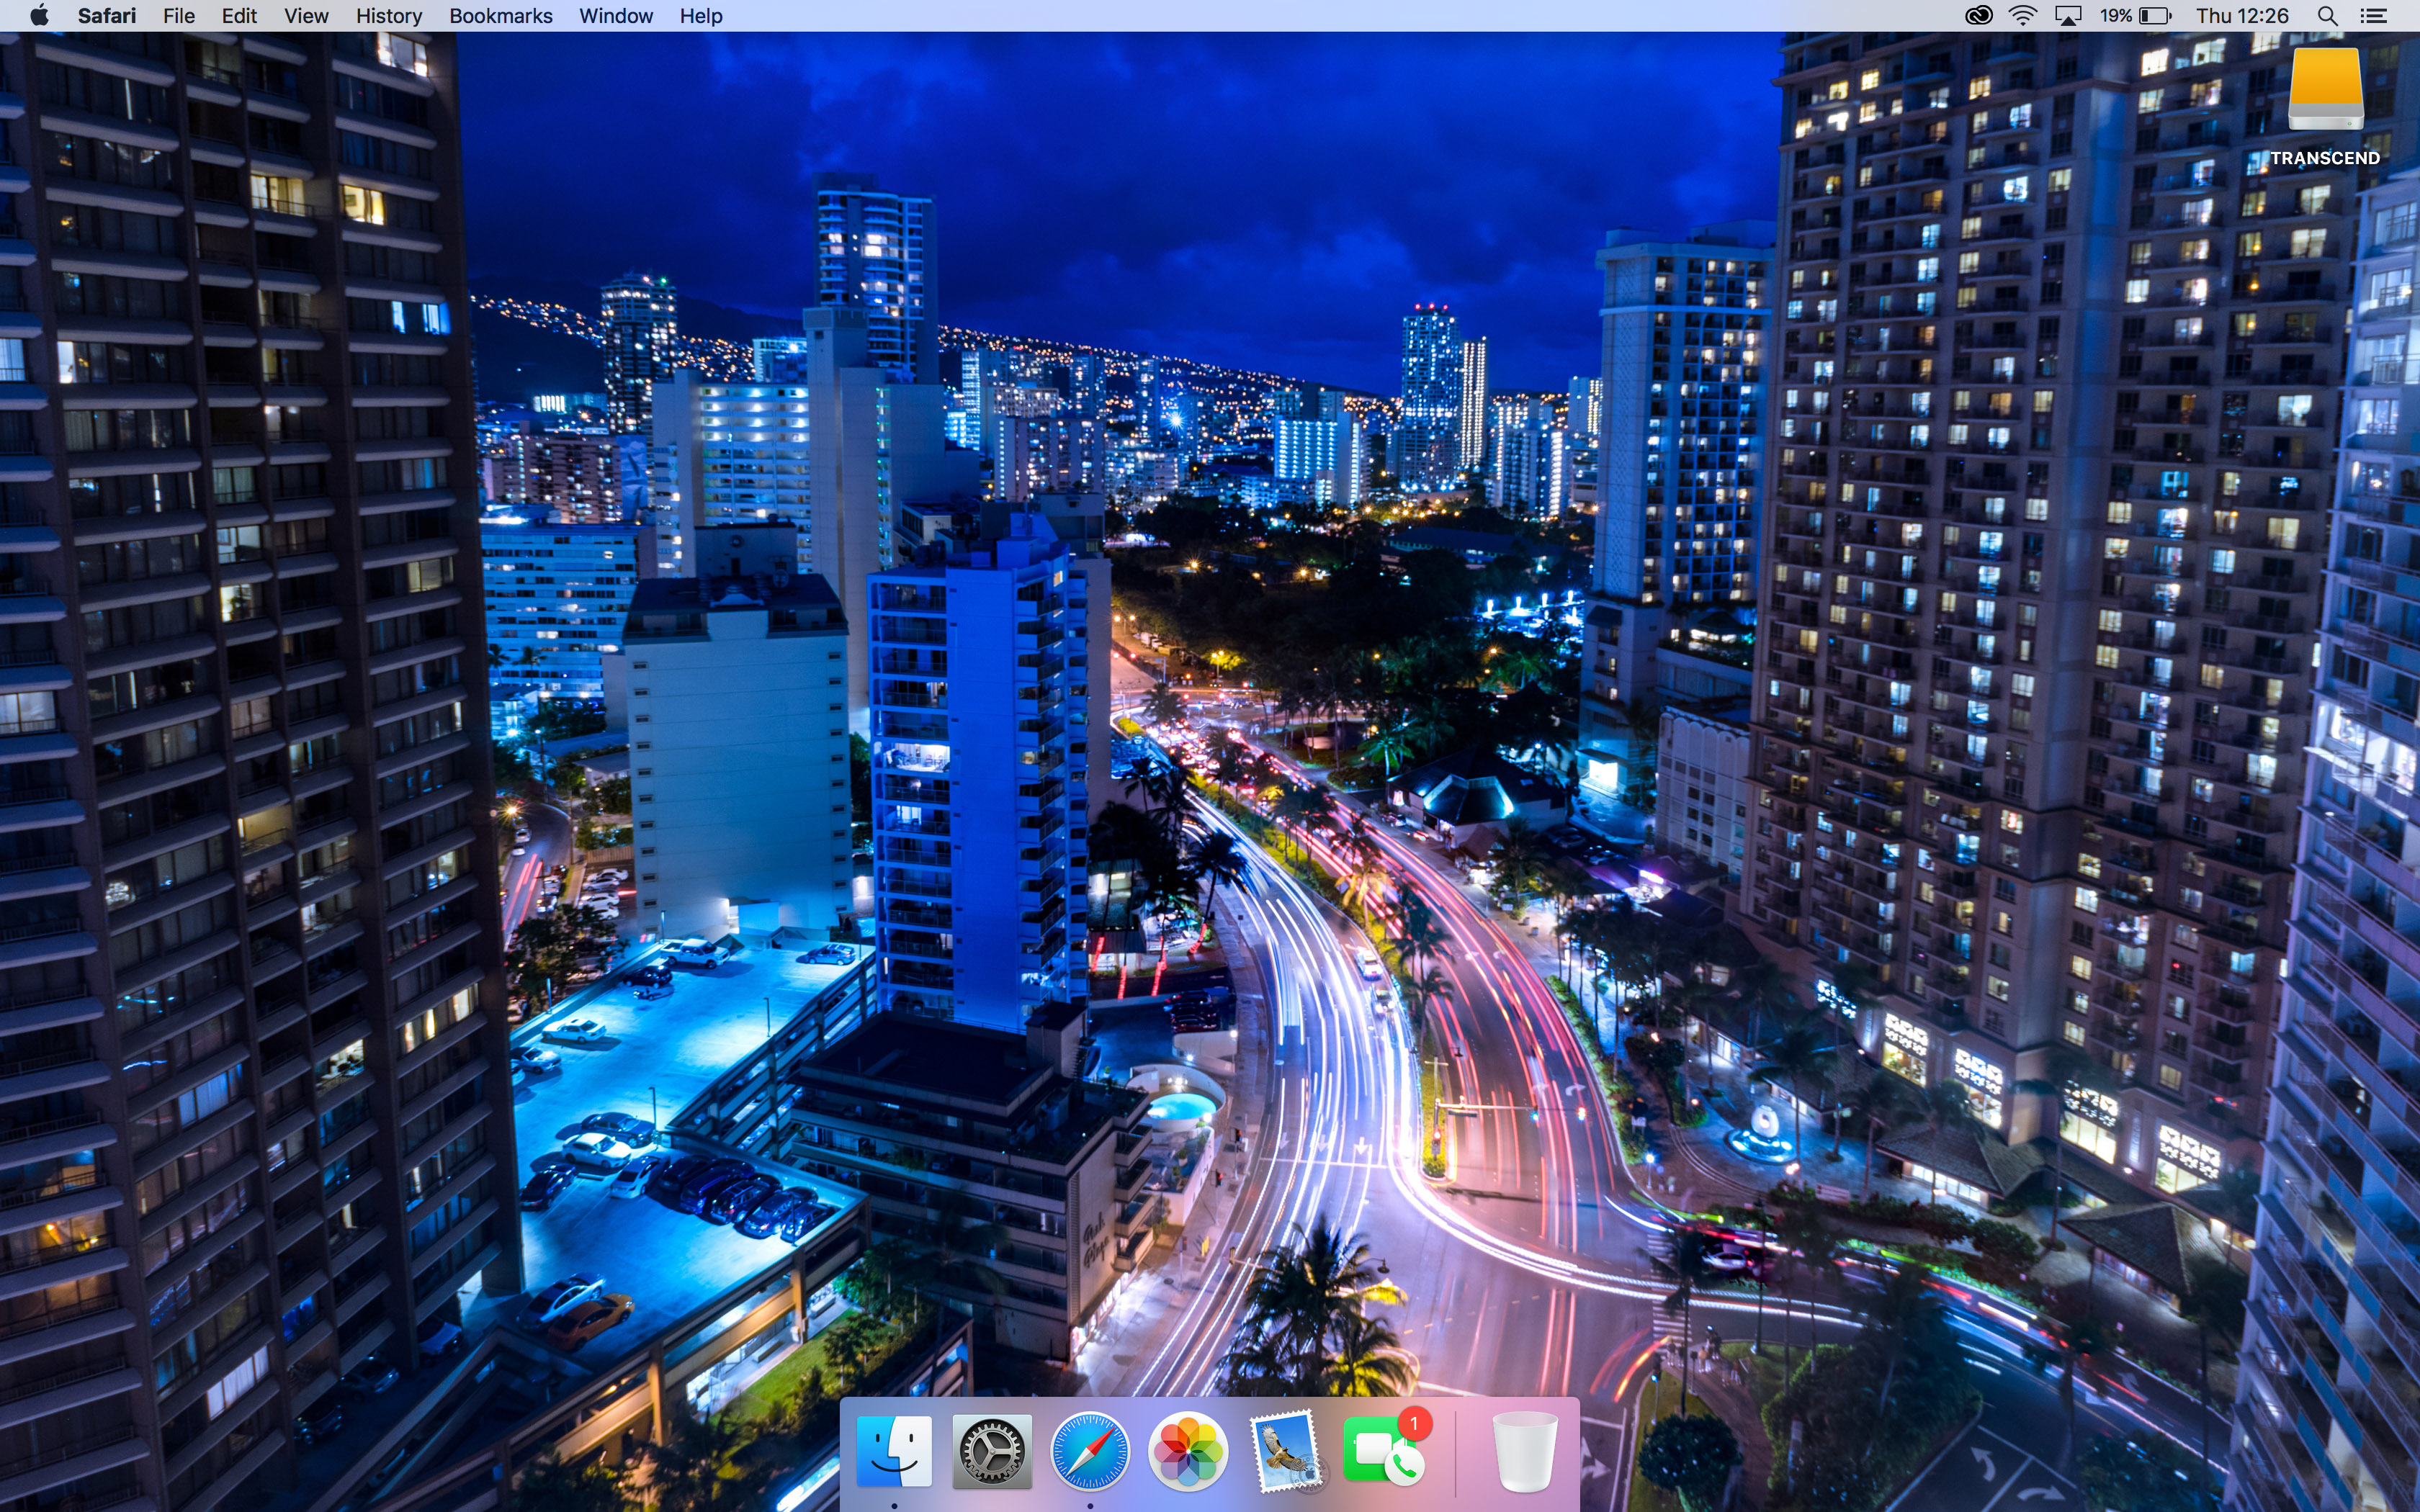
Task: Open Finder from the Dock
Action: tap(894, 1451)
